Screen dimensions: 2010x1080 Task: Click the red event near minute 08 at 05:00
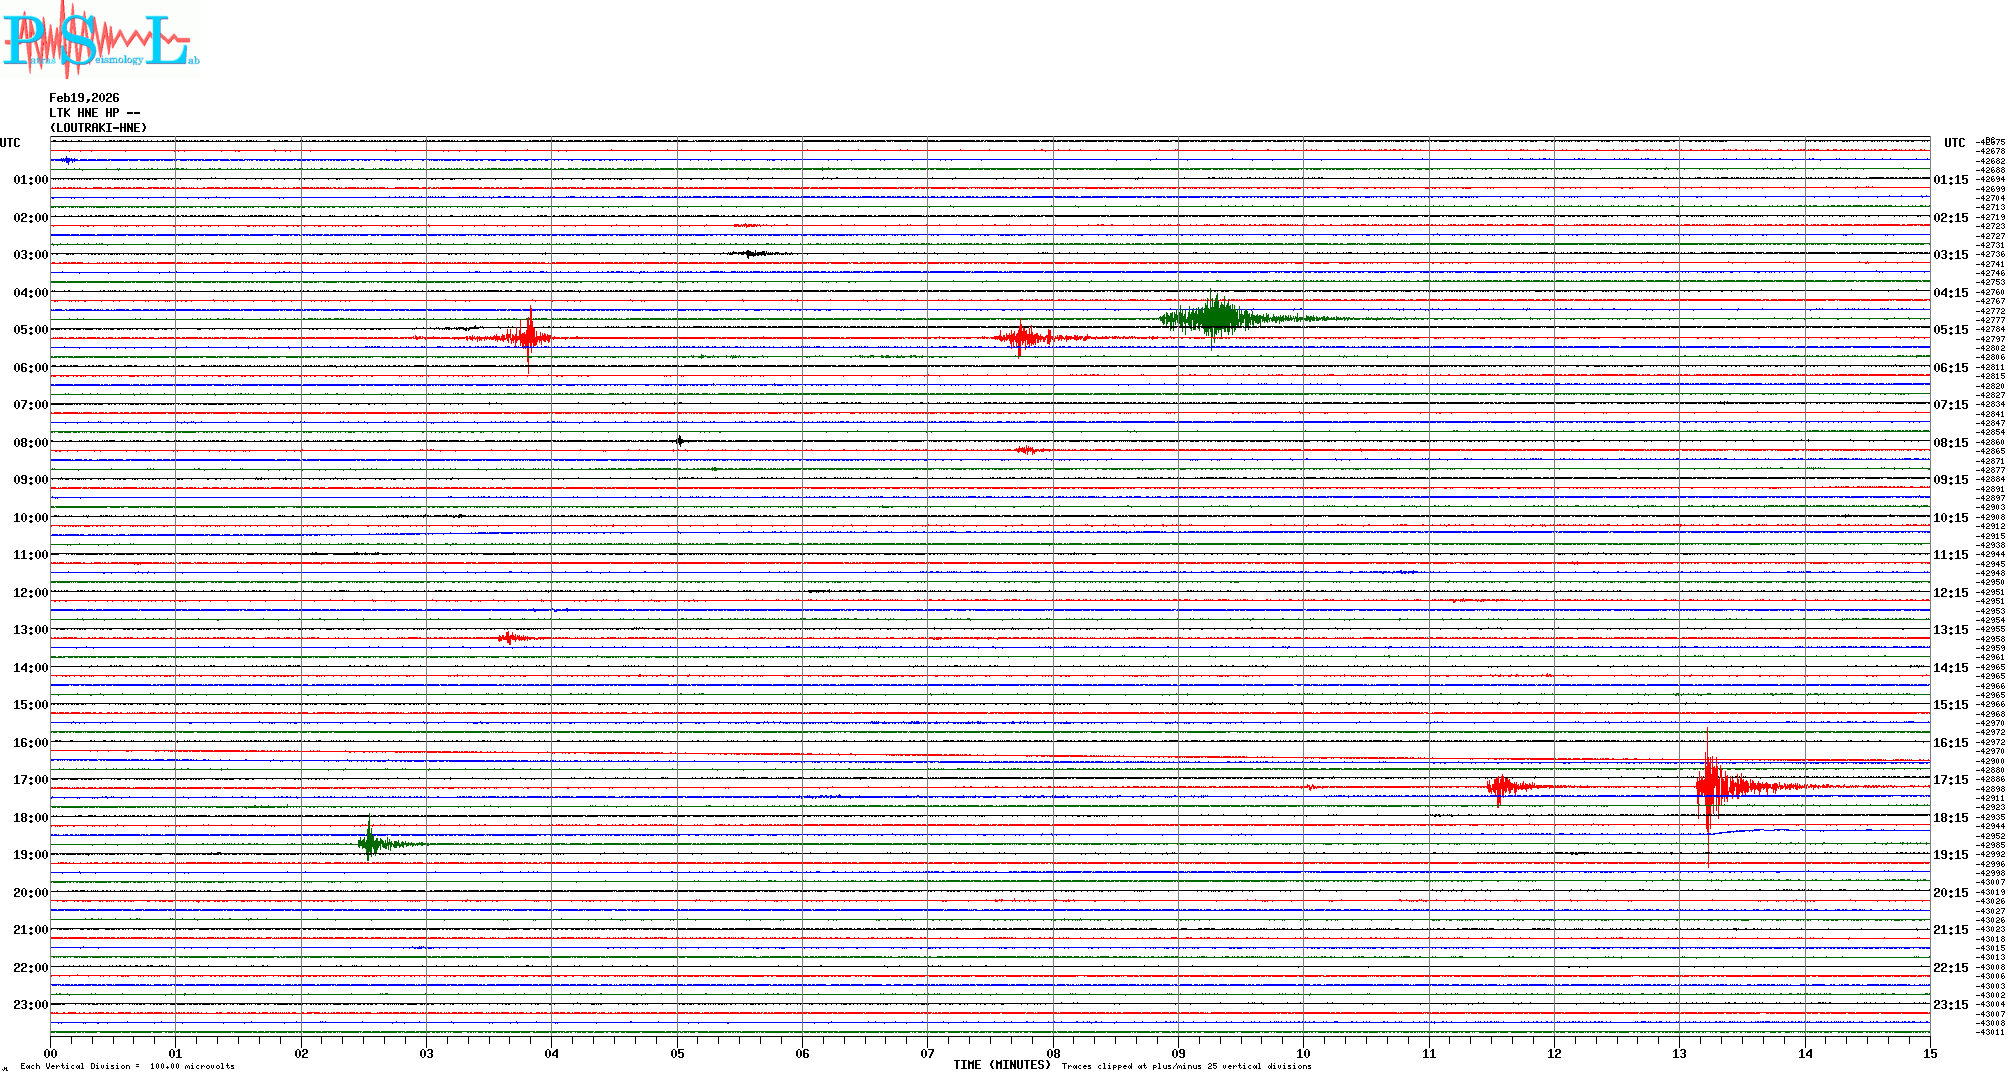pos(1022,338)
